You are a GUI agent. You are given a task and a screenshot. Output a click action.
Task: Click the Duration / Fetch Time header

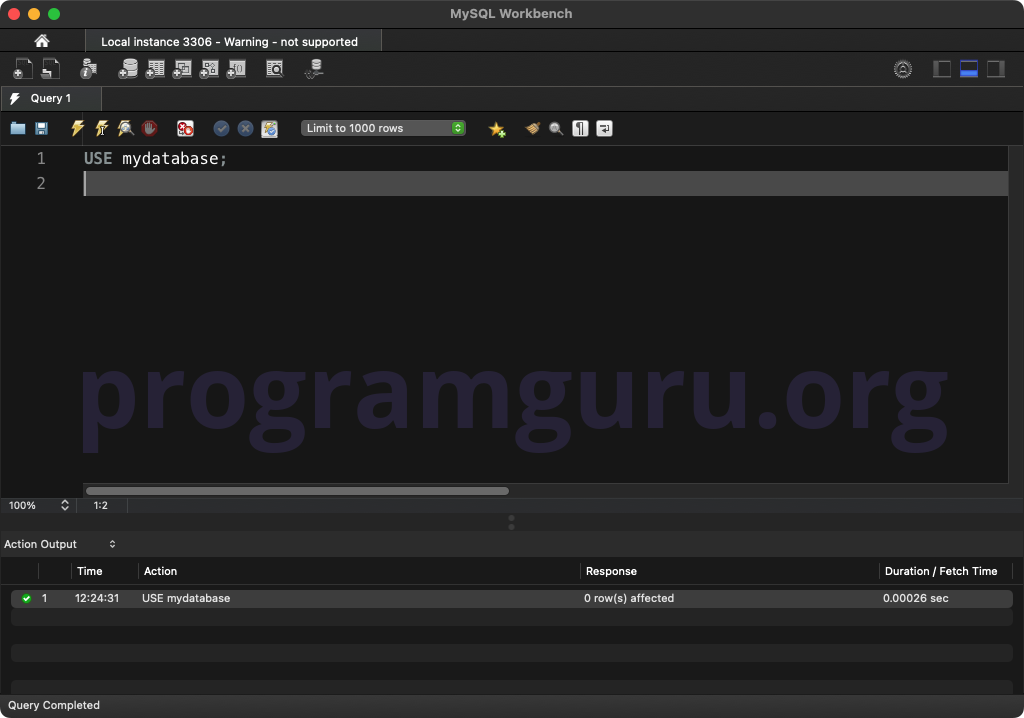coord(940,571)
